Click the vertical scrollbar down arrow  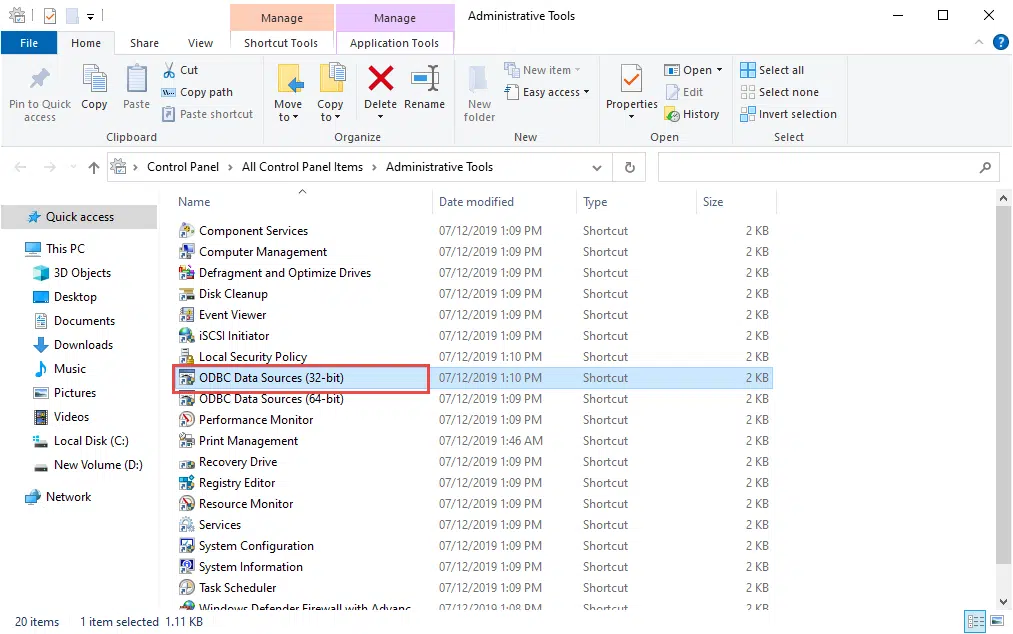(x=1003, y=602)
